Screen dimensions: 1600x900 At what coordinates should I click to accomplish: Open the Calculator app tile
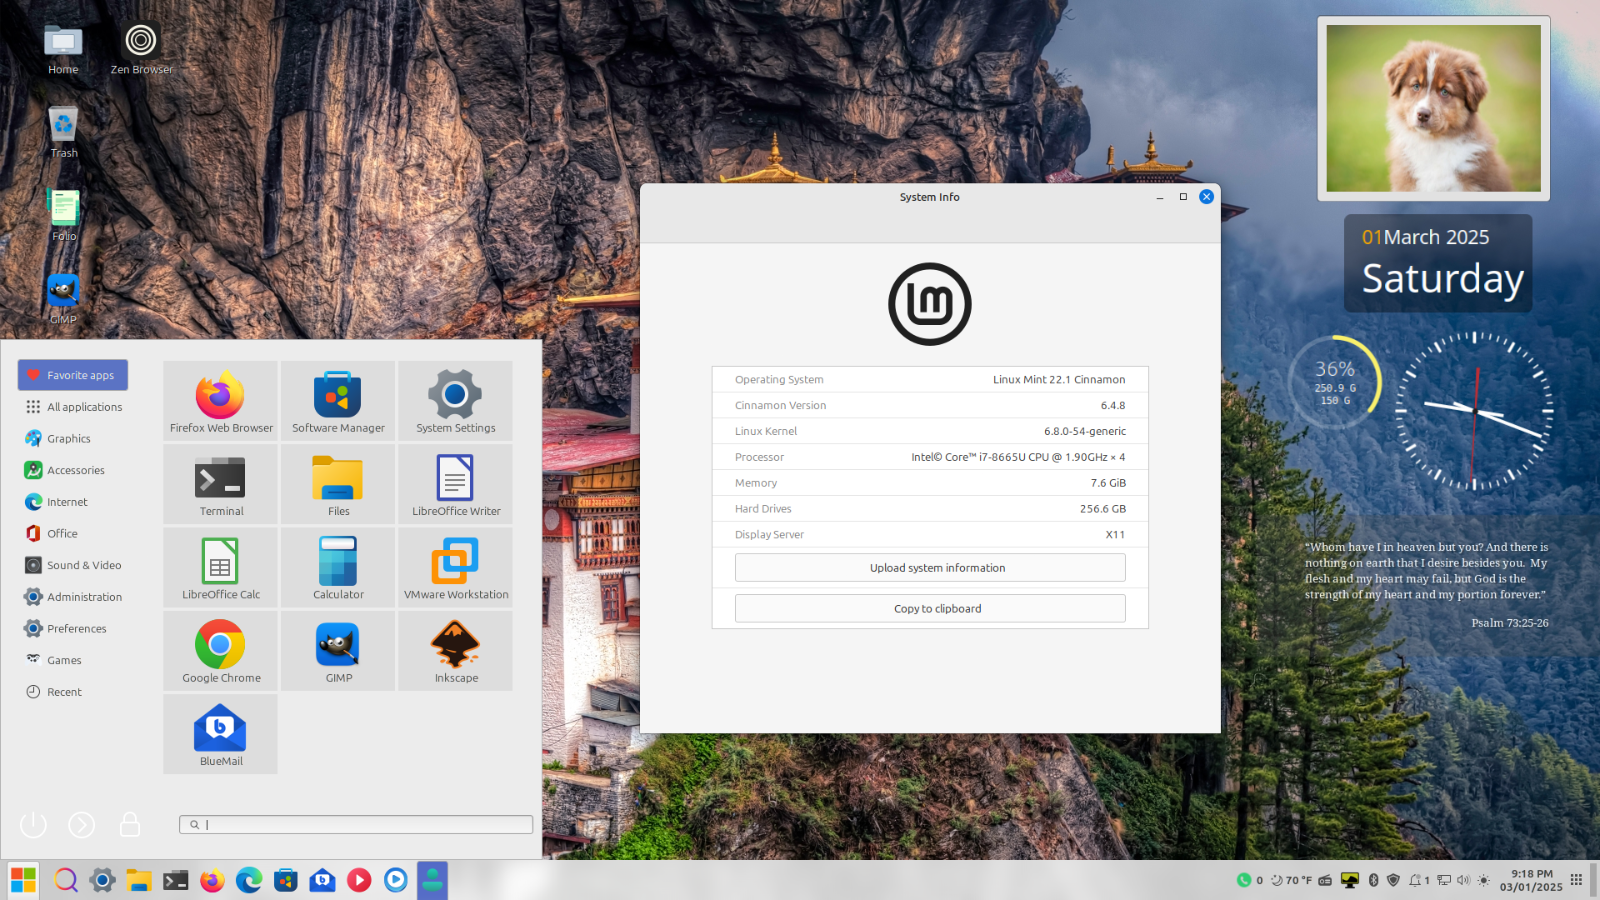[338, 567]
